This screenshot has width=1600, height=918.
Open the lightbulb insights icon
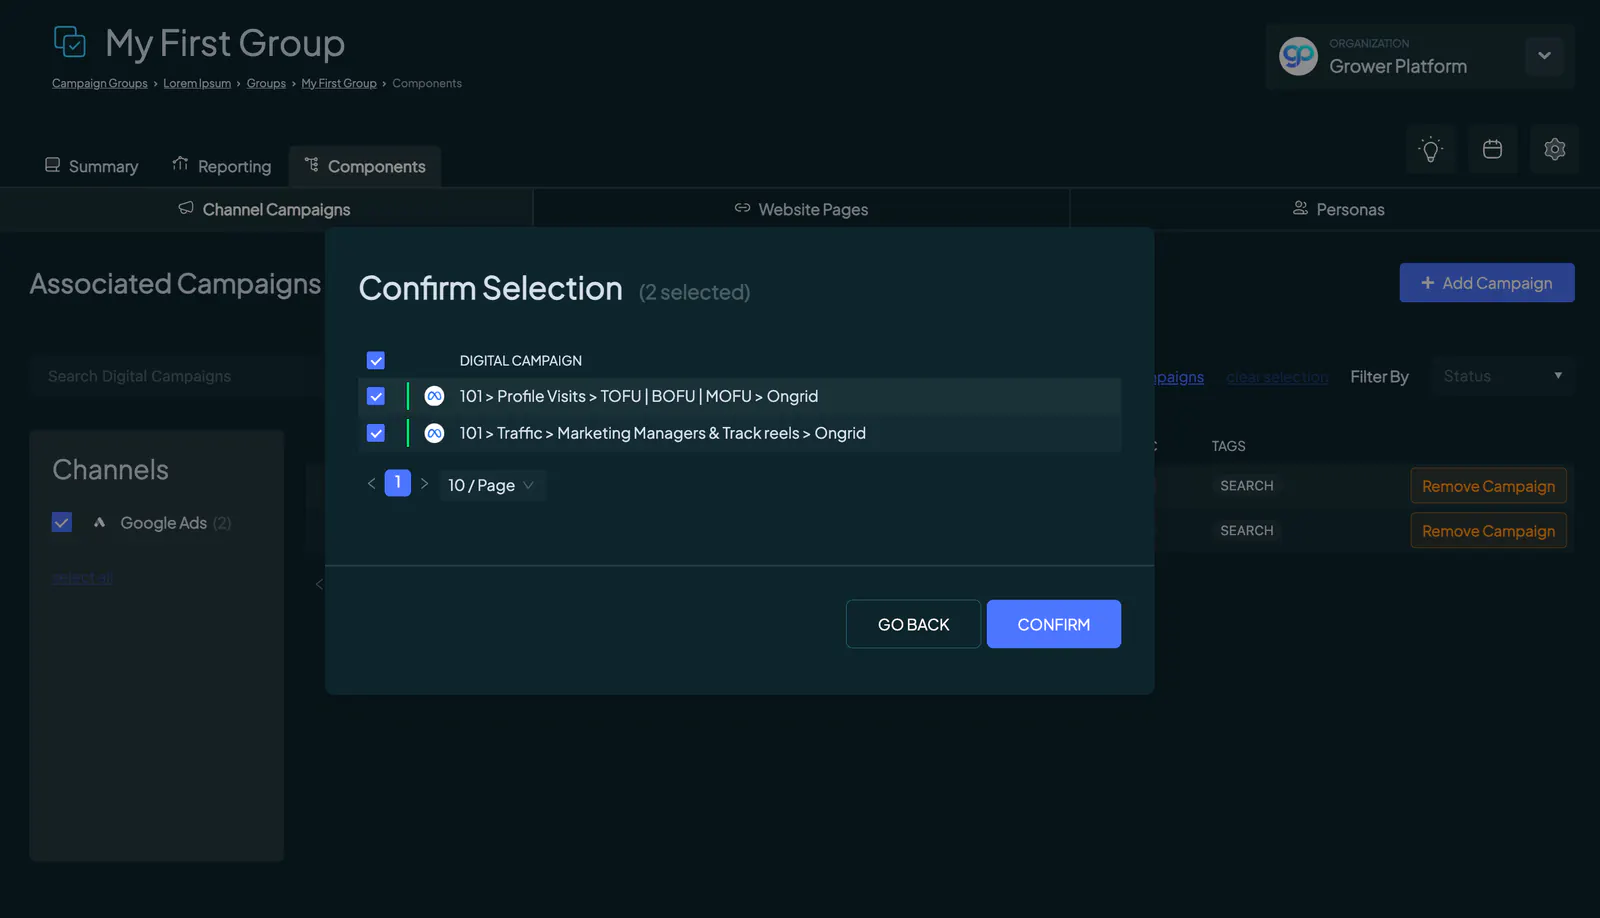(x=1431, y=150)
